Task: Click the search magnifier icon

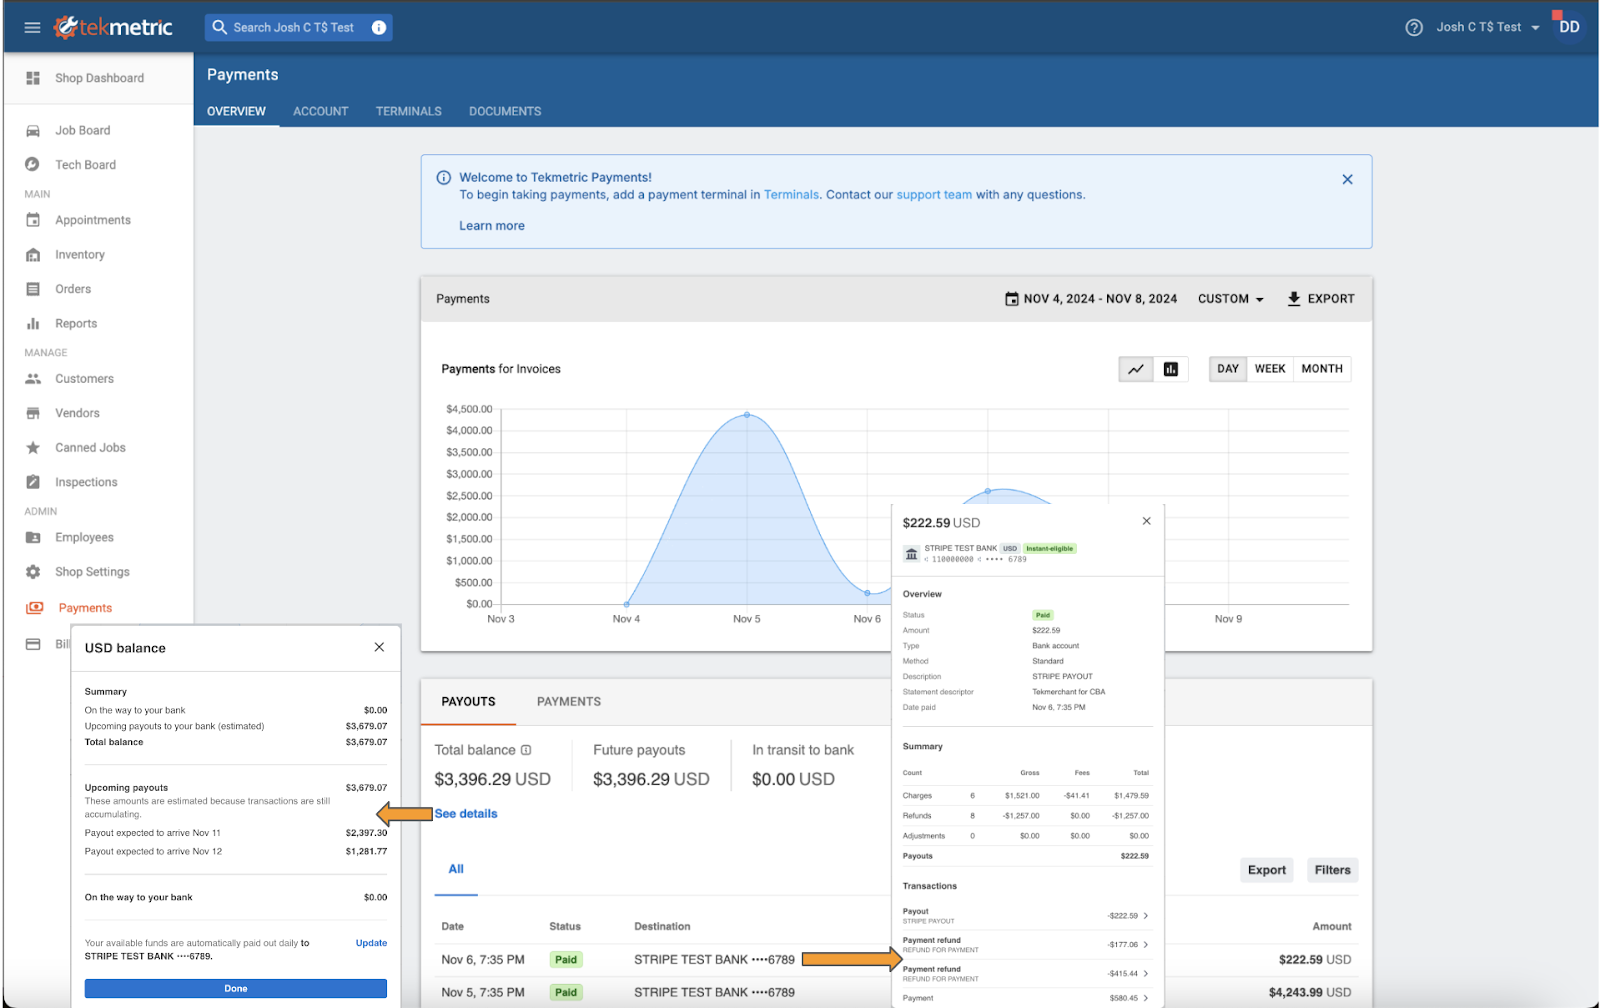Action: click(x=219, y=27)
